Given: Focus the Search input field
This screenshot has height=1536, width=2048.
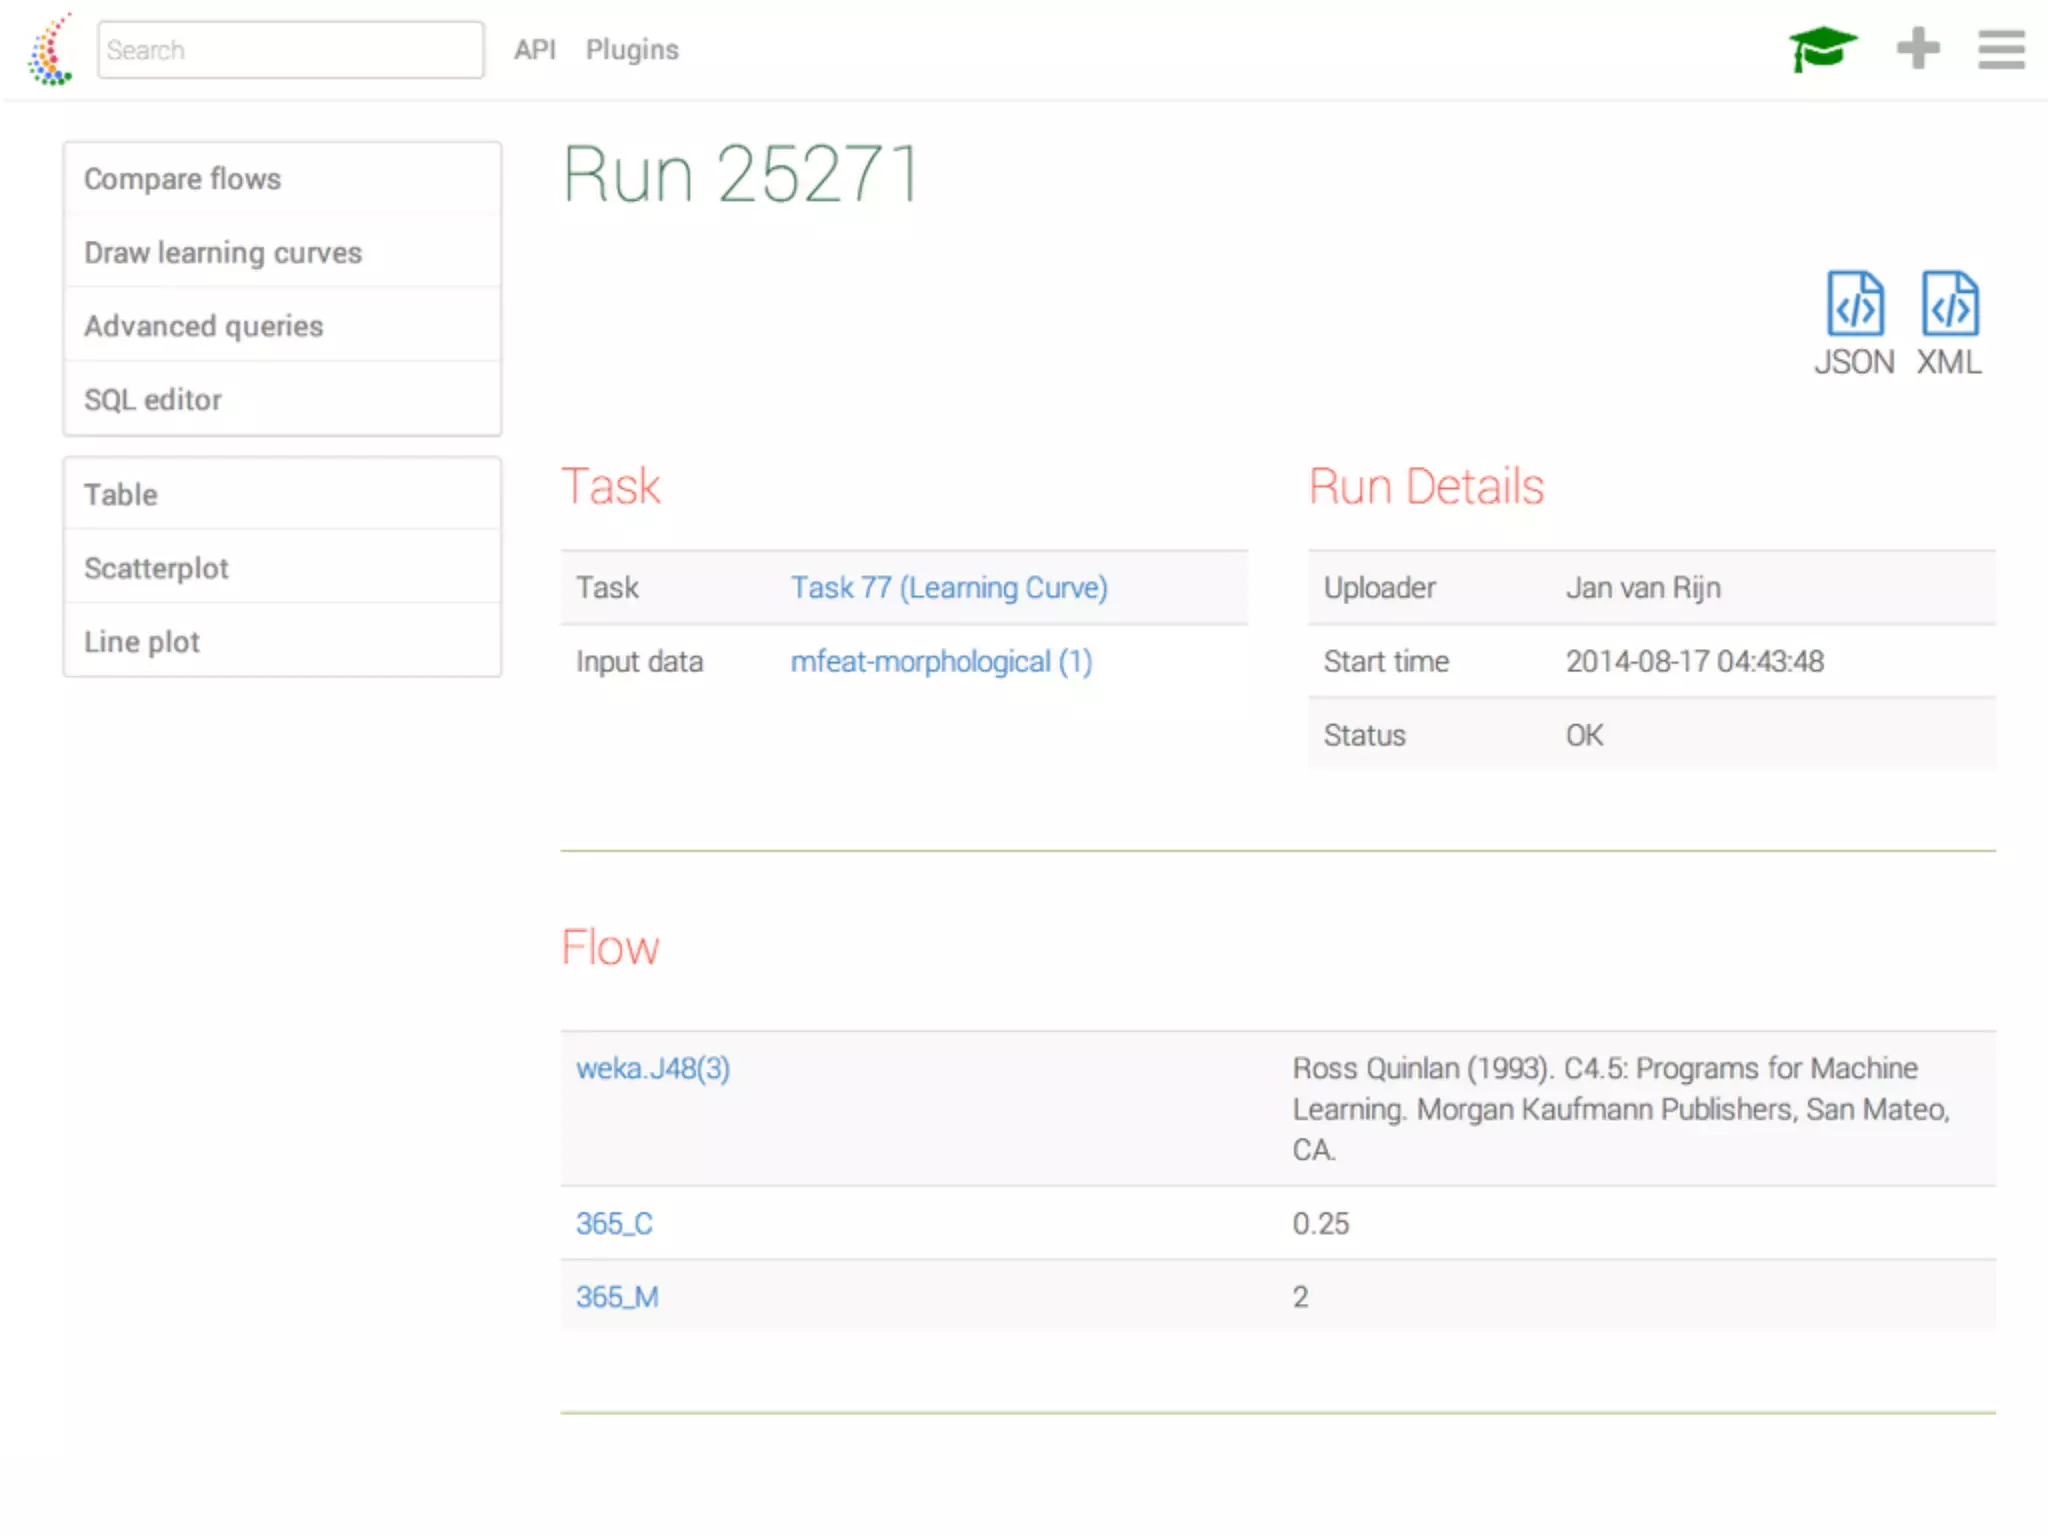Looking at the screenshot, I should [x=290, y=50].
